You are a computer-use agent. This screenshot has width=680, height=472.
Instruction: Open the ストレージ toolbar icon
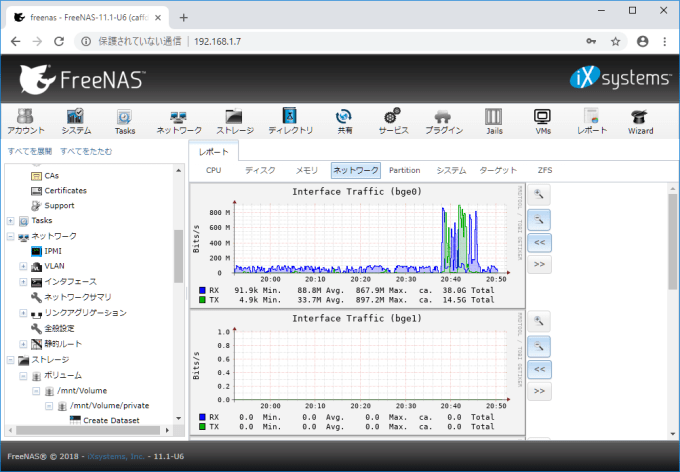tap(234, 120)
